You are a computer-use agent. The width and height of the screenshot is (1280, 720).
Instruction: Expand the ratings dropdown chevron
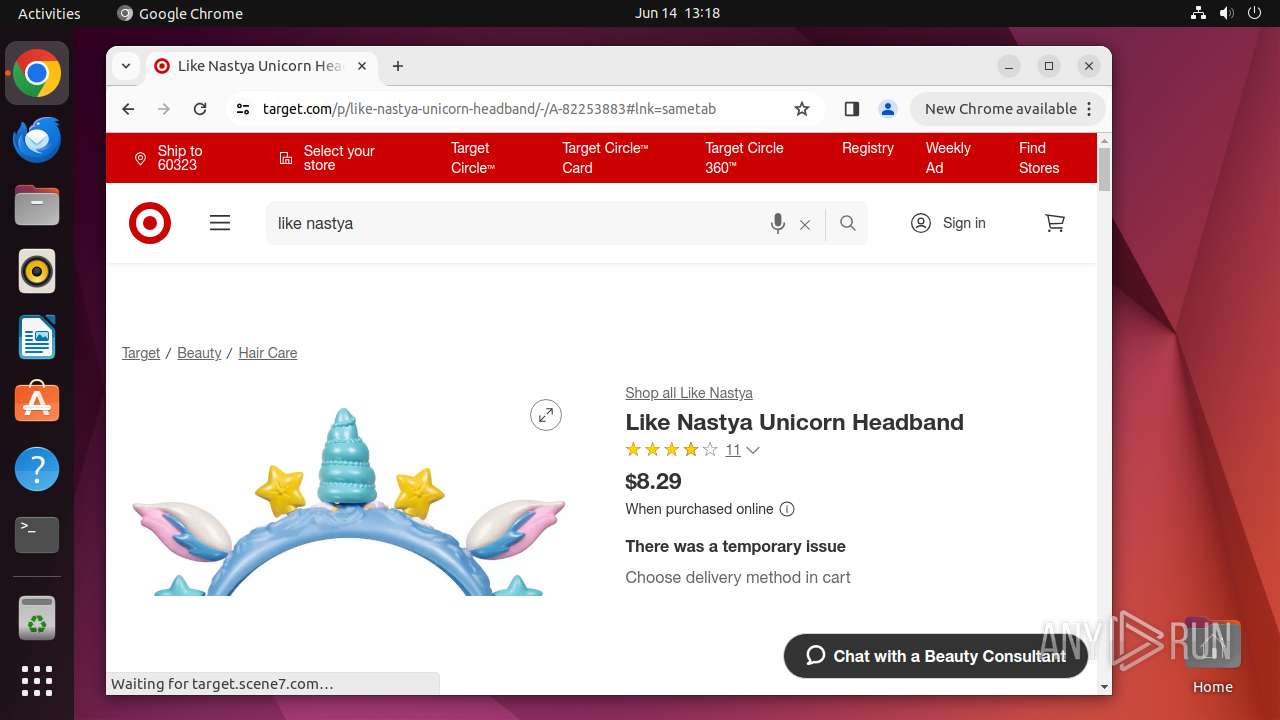pos(753,450)
